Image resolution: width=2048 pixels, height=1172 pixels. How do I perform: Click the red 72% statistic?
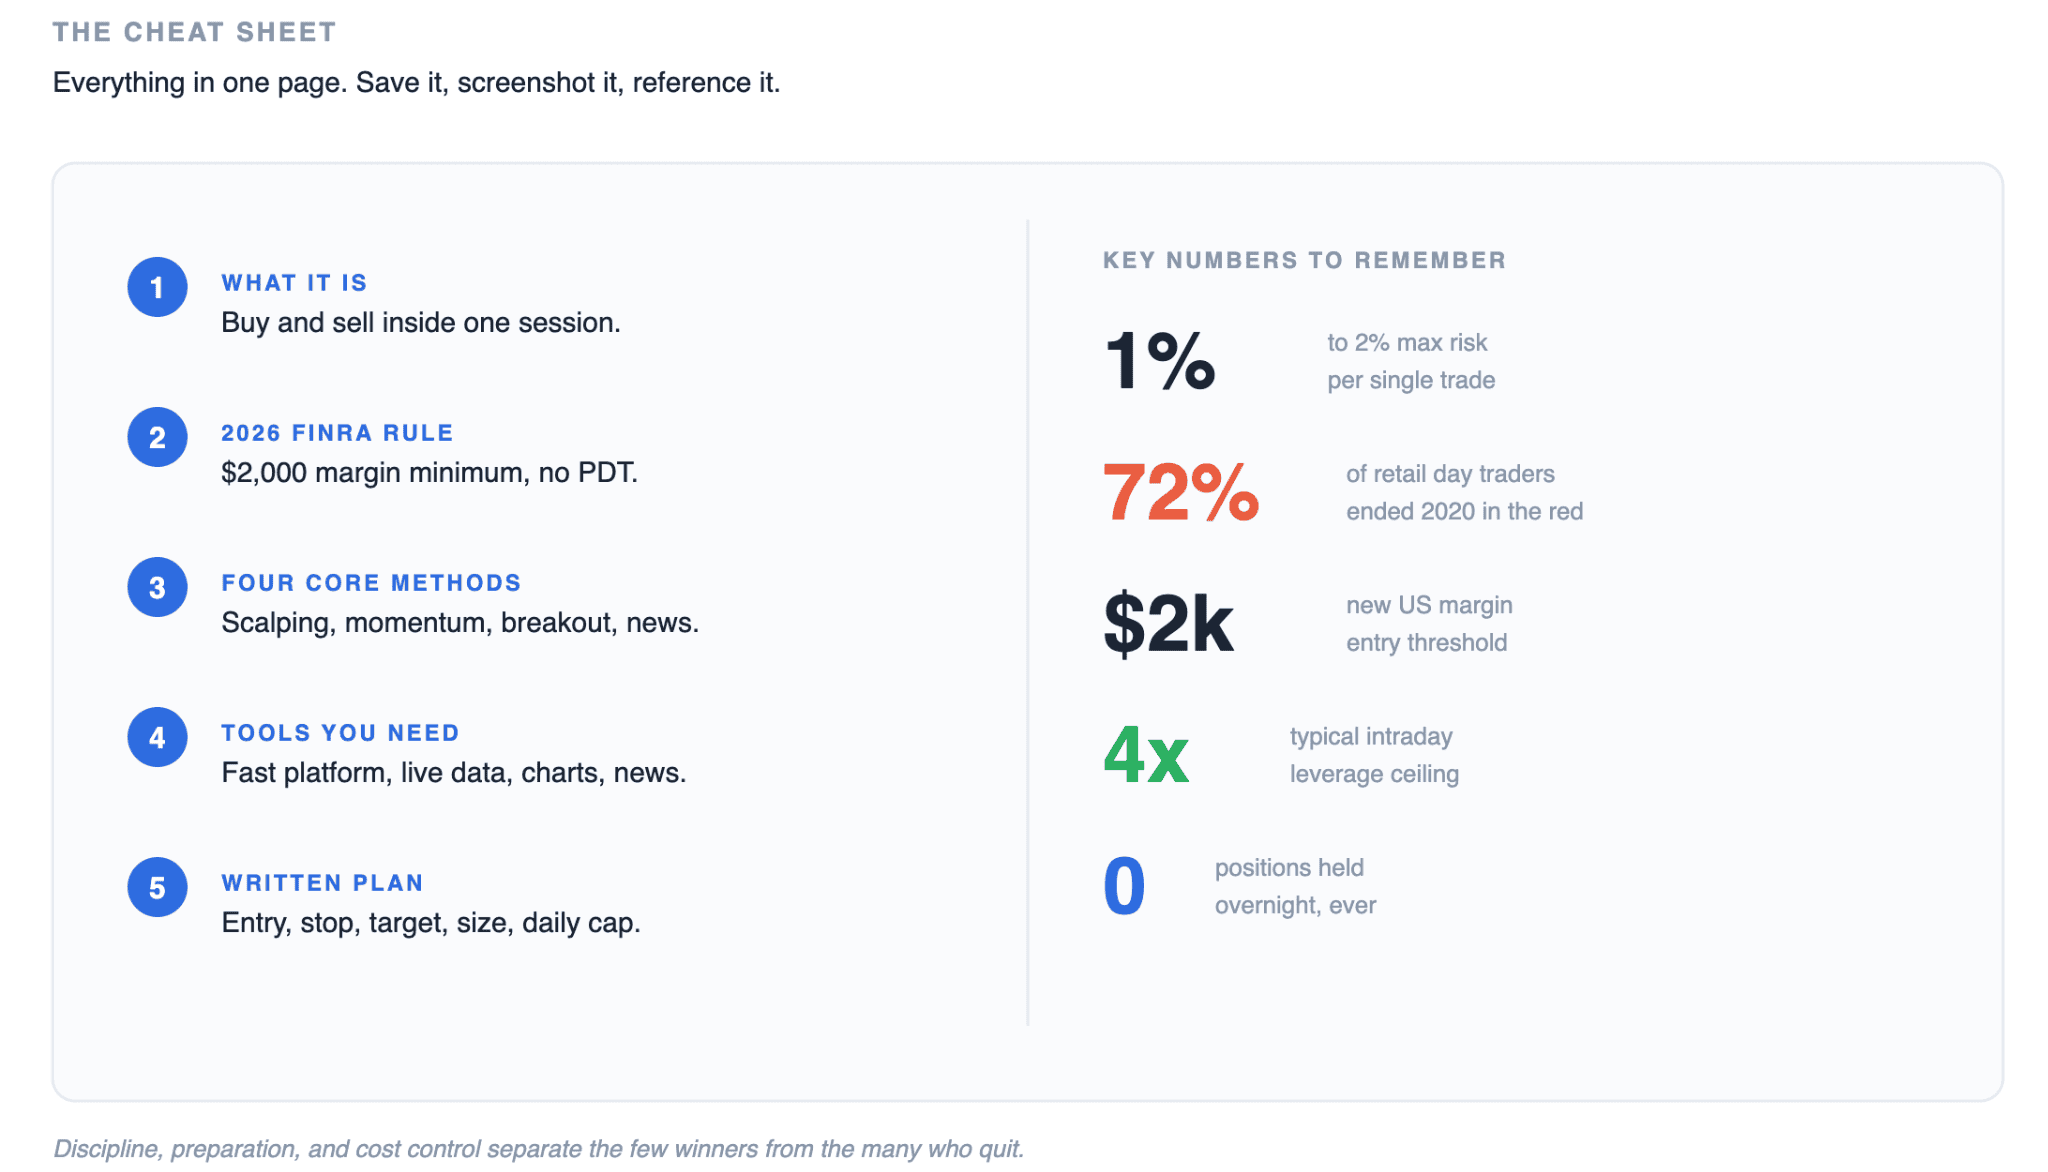coord(1180,492)
